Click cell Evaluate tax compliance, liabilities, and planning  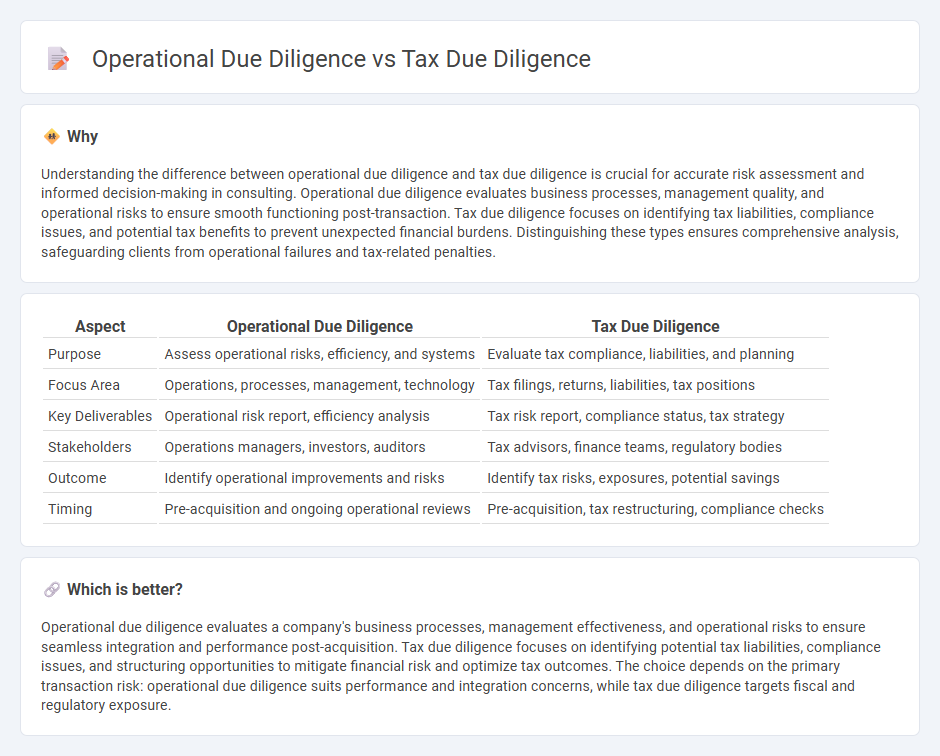[x=655, y=354]
